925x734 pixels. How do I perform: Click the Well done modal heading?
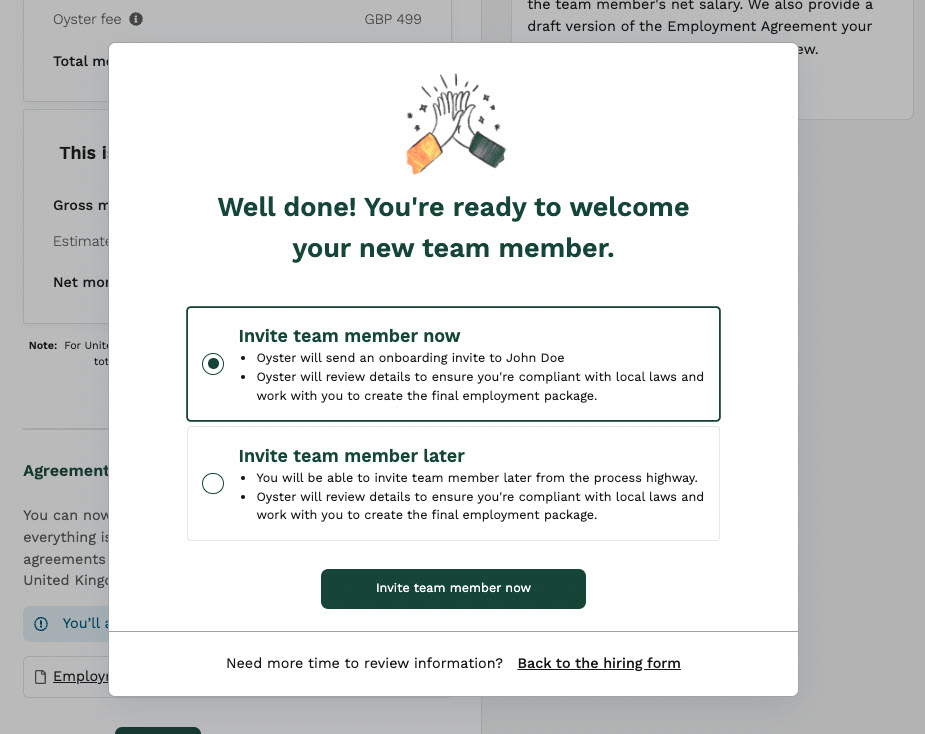click(453, 227)
